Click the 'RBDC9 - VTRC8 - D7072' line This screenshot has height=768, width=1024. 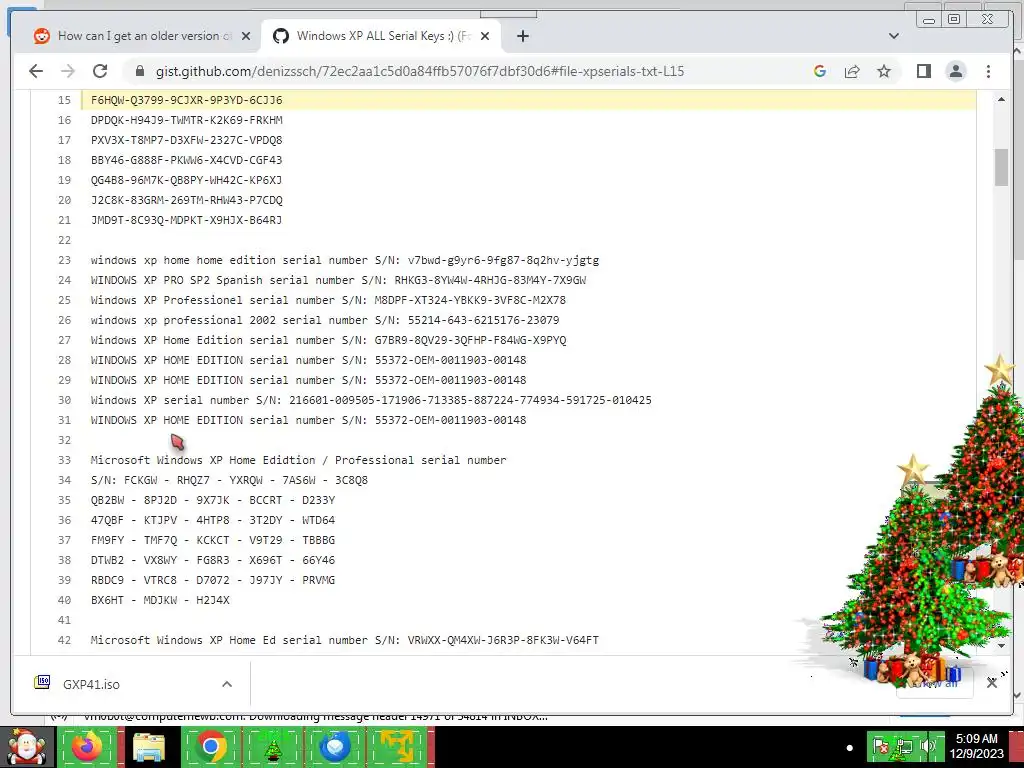tap(213, 580)
